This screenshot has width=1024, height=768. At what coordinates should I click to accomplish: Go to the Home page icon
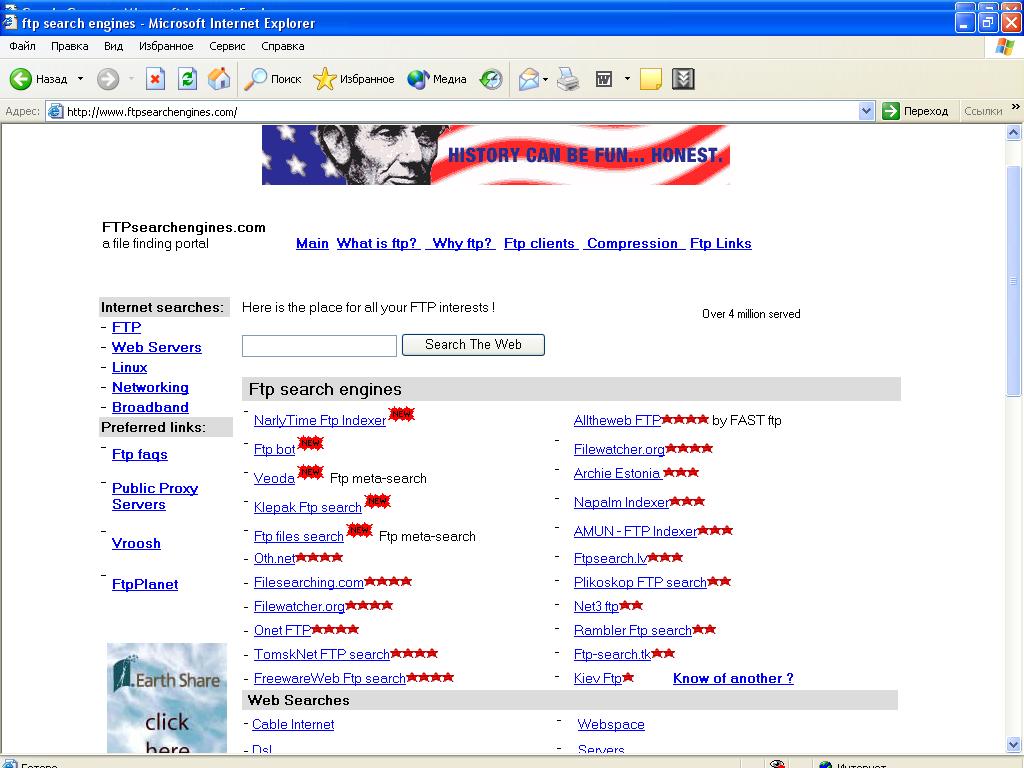pyautogui.click(x=219, y=79)
